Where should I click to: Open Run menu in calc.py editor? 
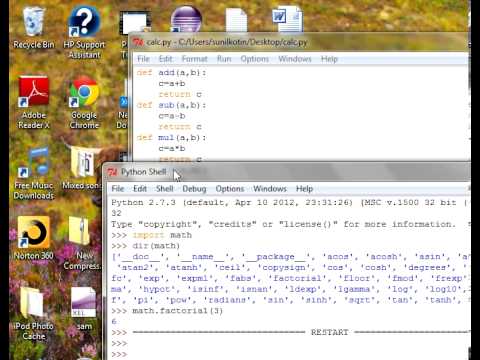point(224,59)
